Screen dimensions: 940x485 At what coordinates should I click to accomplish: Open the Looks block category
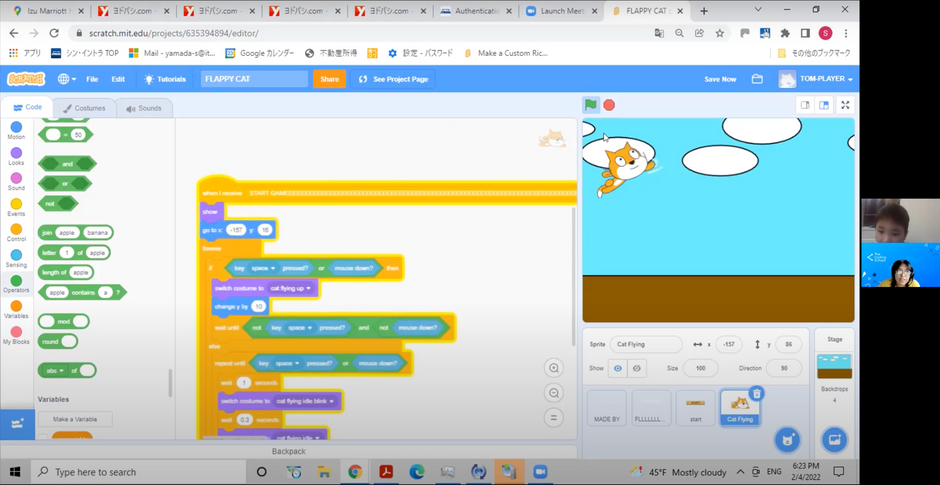[16, 156]
